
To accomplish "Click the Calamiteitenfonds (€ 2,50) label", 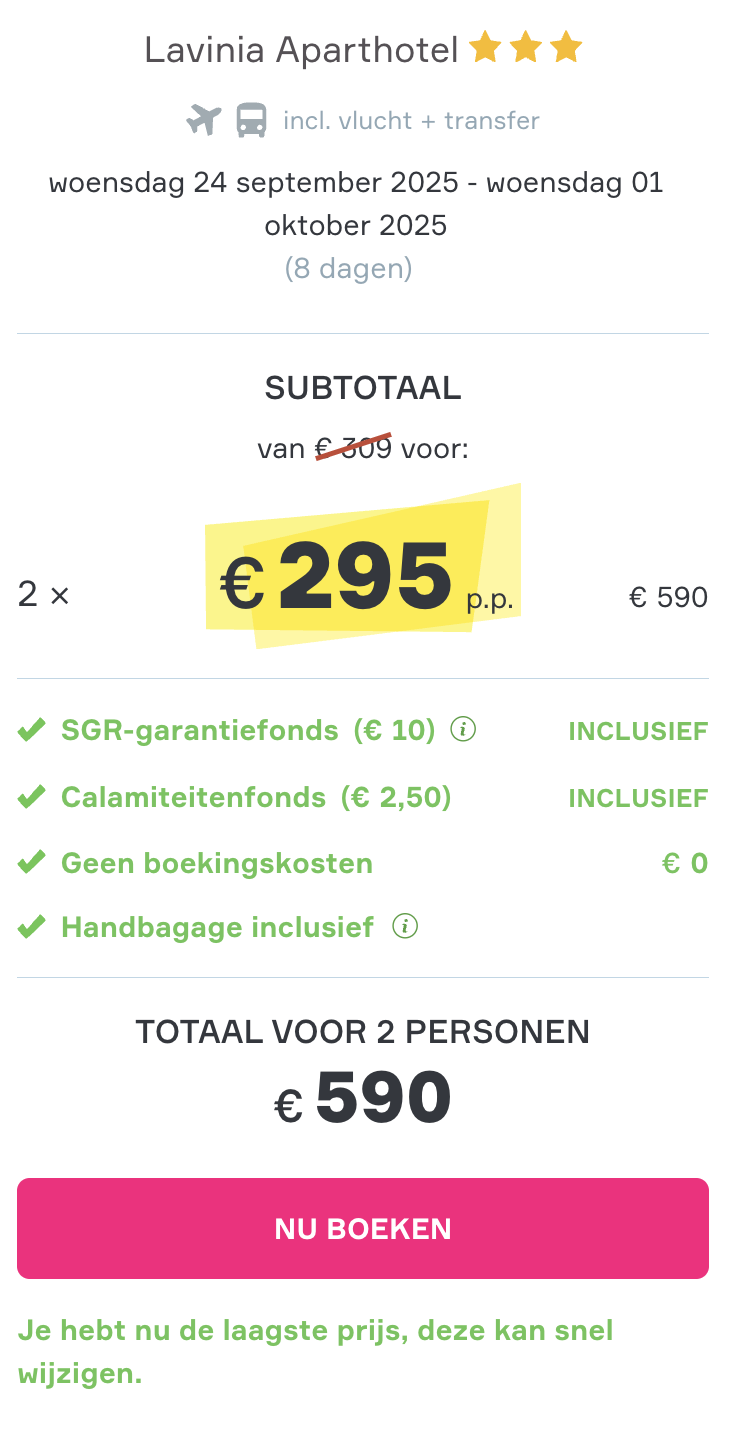I will [x=256, y=797].
